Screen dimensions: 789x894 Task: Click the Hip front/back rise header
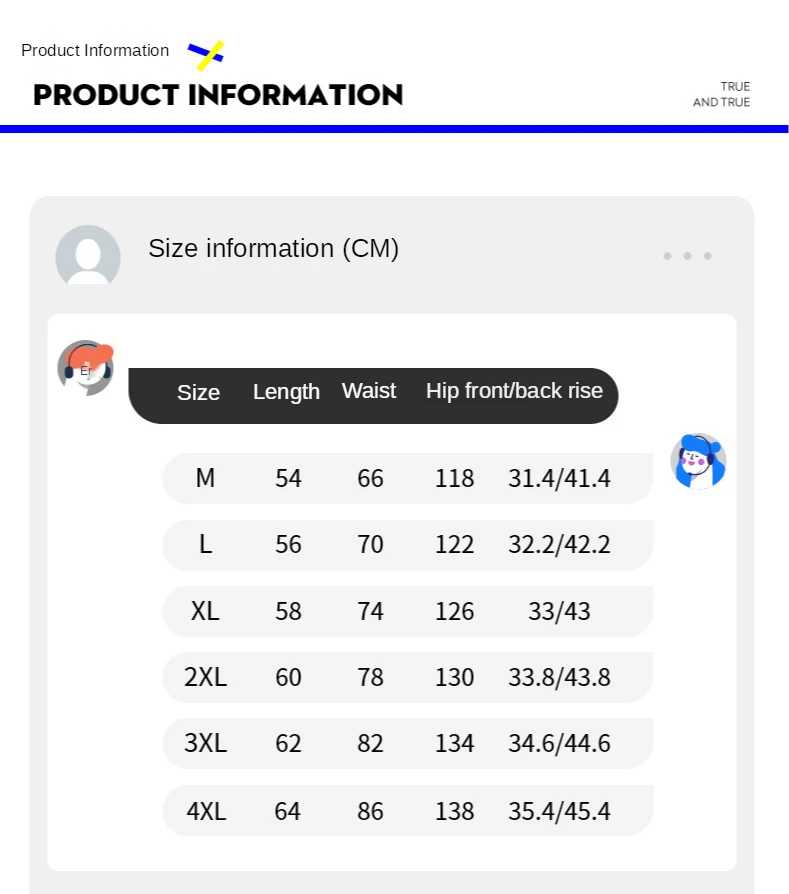(514, 391)
